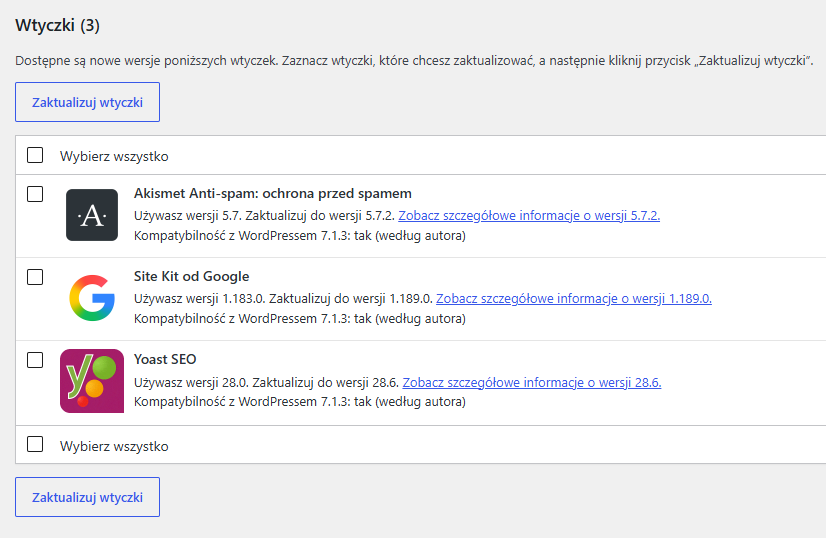The height and width of the screenshot is (538, 826).
Task: Click the 'Dostępne są nowe wersje' description
Action: pos(414,61)
